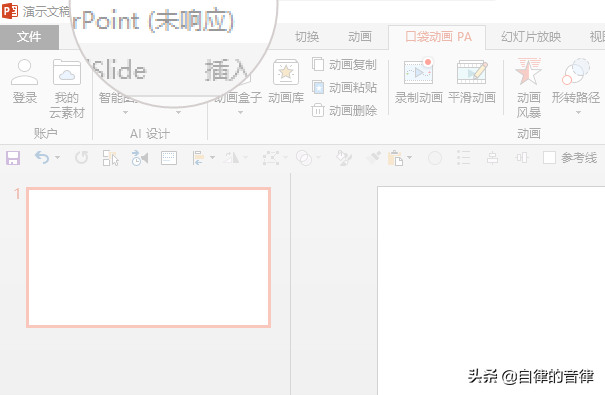The image size is (605, 395).
Task: Click the align objects icon
Action: click(x=198, y=158)
